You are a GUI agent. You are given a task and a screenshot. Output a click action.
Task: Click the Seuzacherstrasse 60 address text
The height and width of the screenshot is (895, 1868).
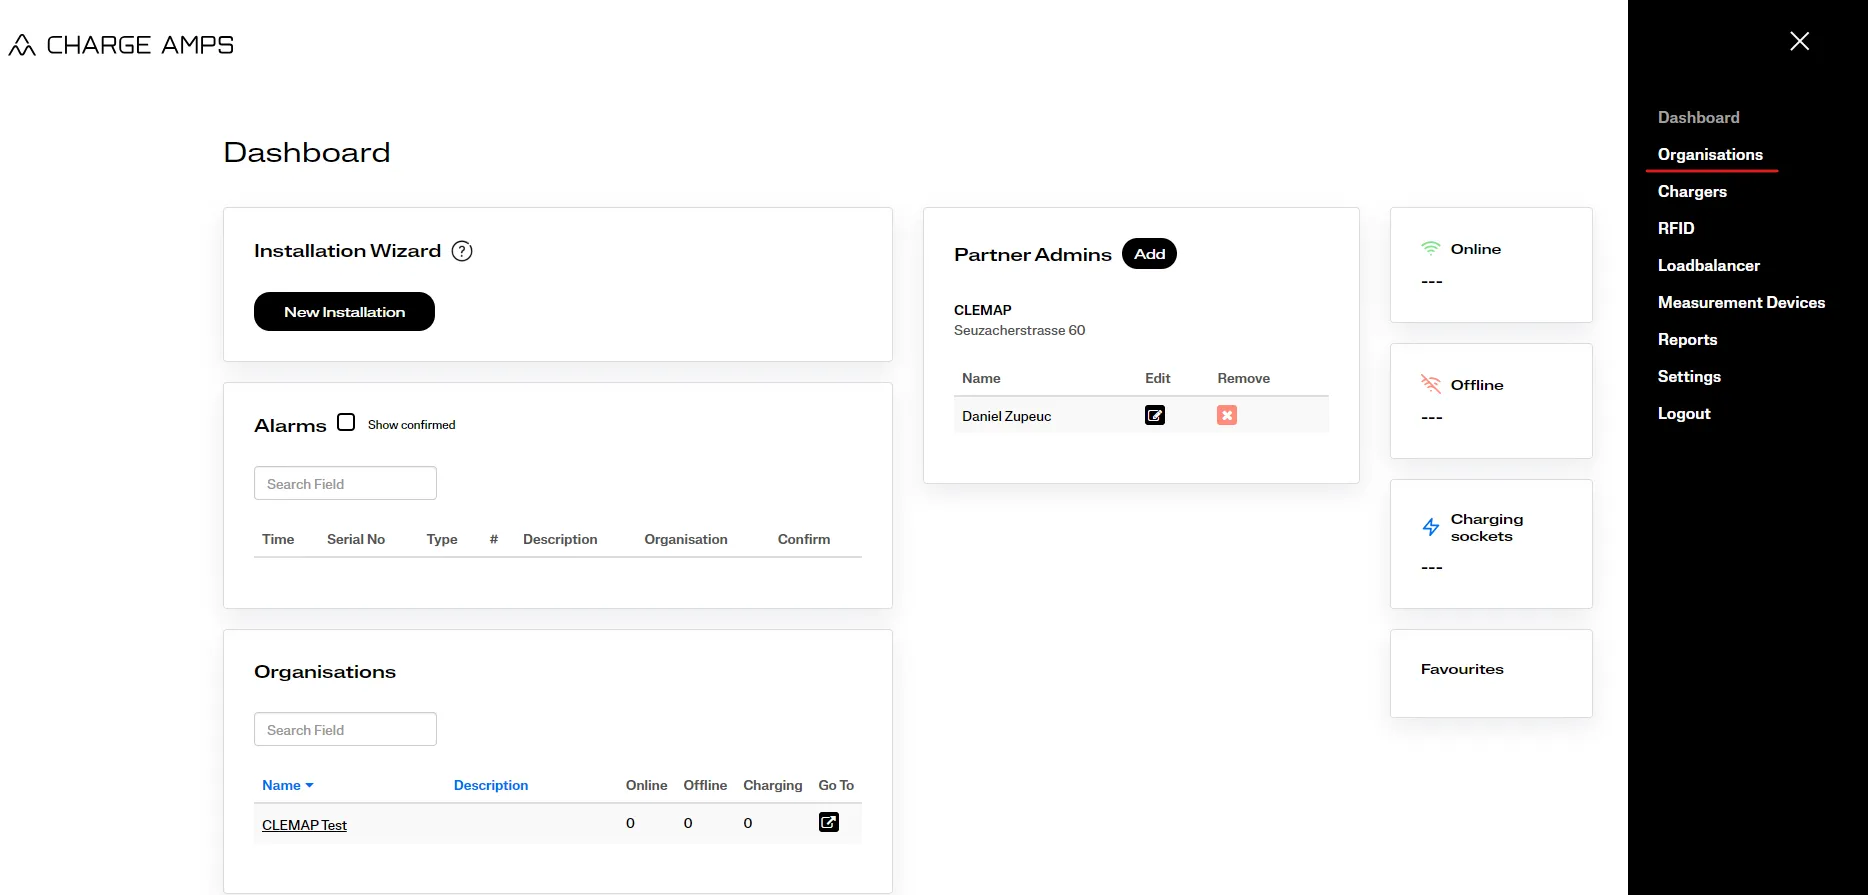[1019, 330]
